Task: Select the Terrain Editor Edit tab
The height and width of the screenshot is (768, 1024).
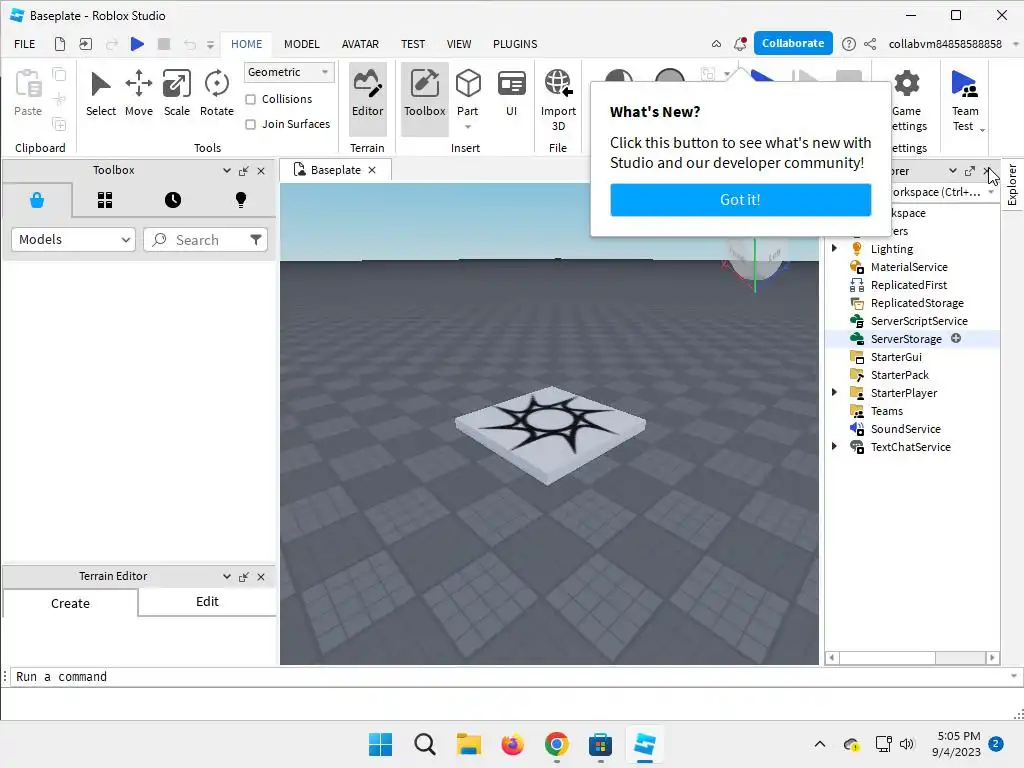Action: [x=207, y=601]
